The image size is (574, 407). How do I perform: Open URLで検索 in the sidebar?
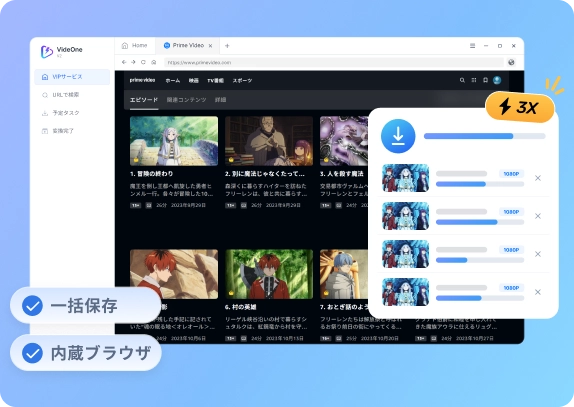tap(61, 95)
